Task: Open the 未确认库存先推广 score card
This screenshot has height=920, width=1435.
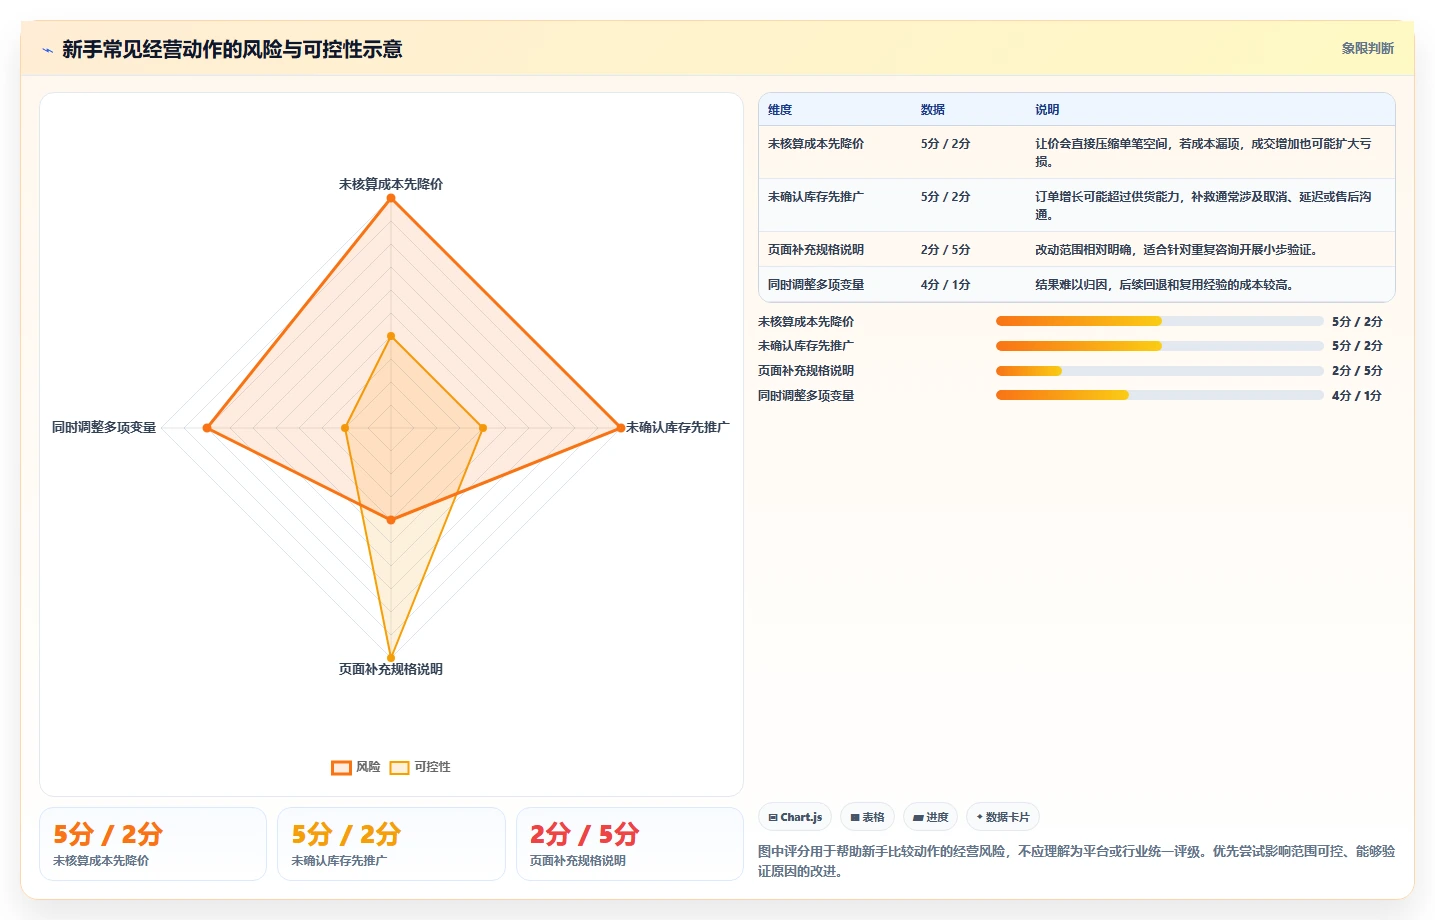Action: [391, 844]
